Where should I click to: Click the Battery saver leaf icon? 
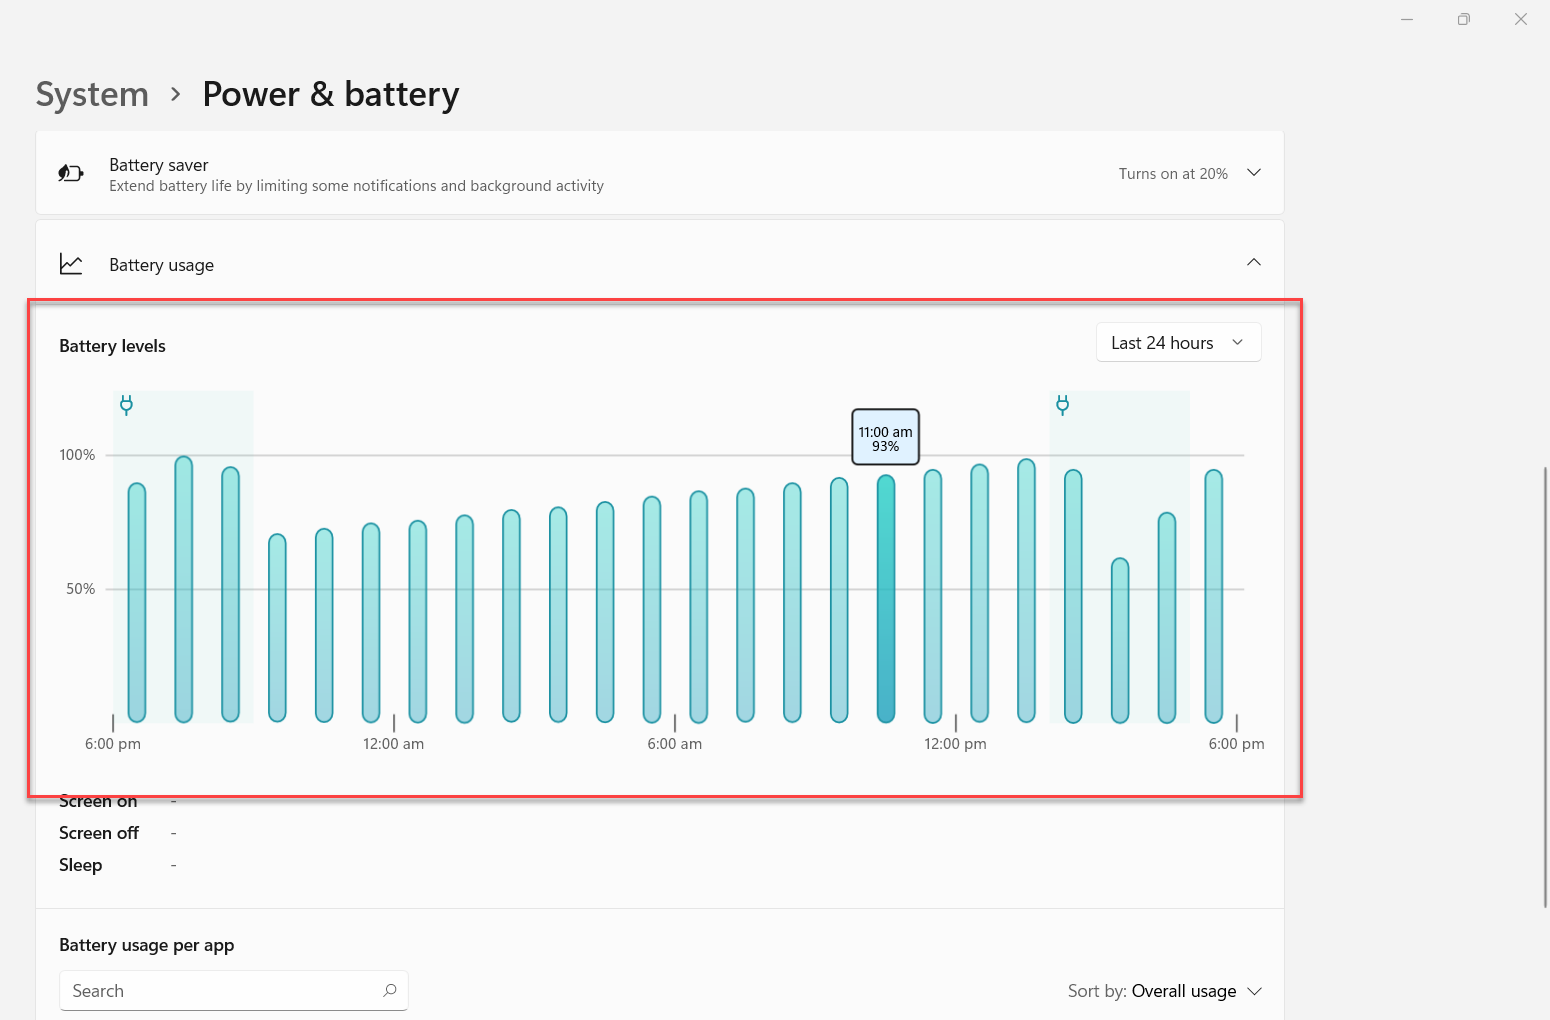(x=70, y=174)
